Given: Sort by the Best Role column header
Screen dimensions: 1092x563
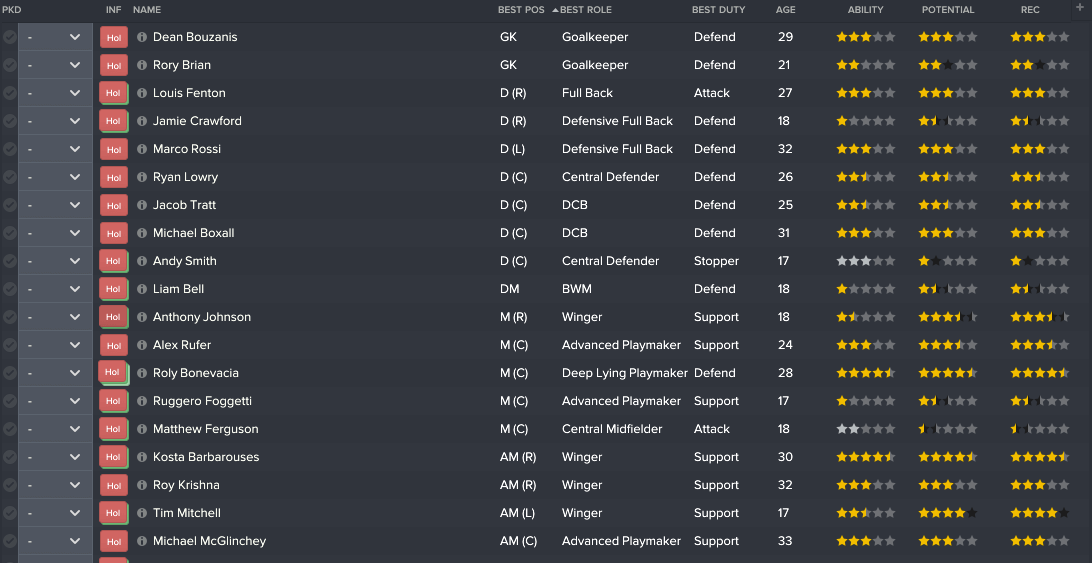Looking at the screenshot, I should 586,10.
